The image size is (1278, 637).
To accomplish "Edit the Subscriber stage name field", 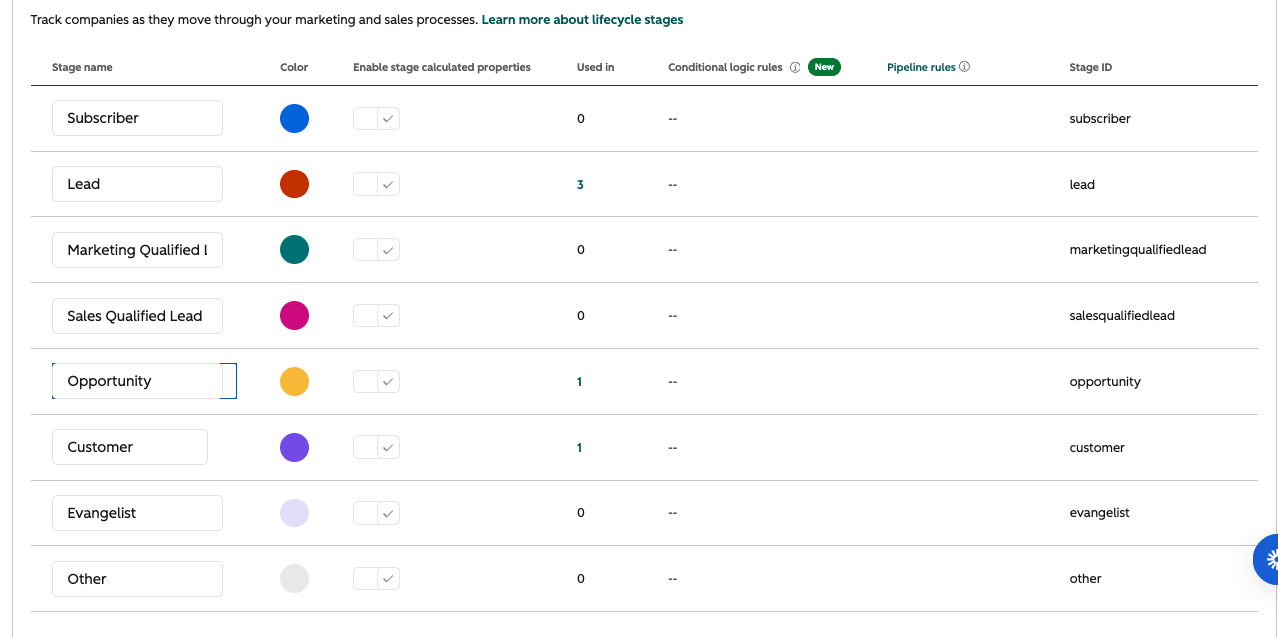I will click(137, 118).
